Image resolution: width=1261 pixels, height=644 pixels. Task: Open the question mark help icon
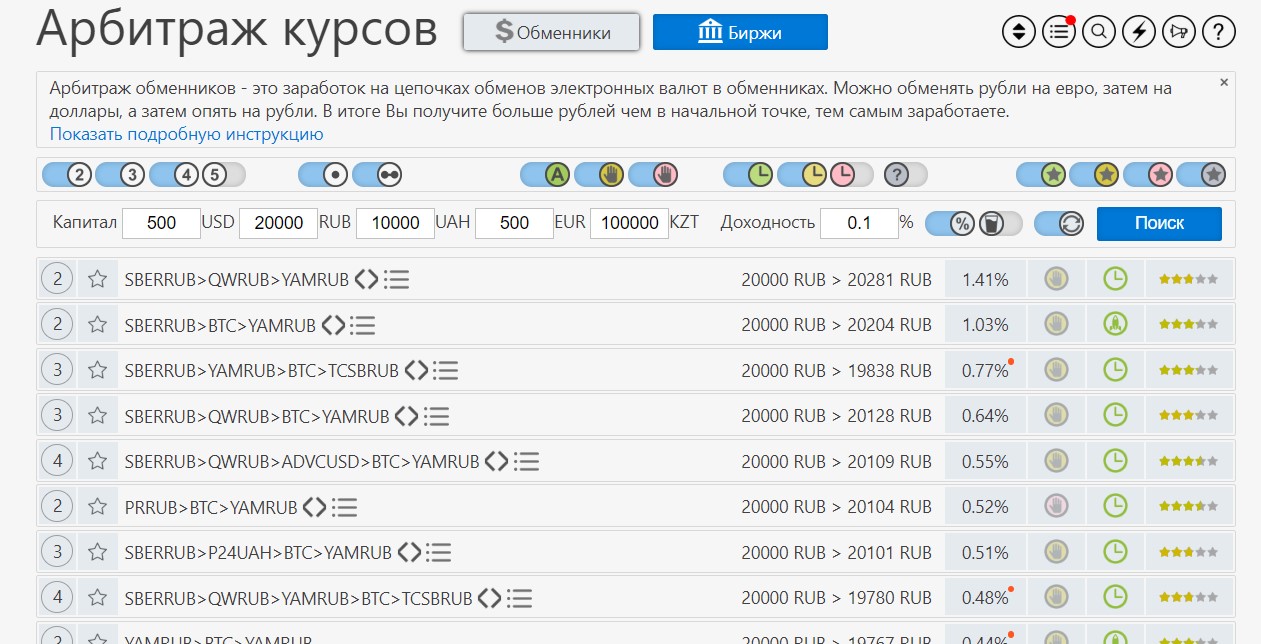1218,32
